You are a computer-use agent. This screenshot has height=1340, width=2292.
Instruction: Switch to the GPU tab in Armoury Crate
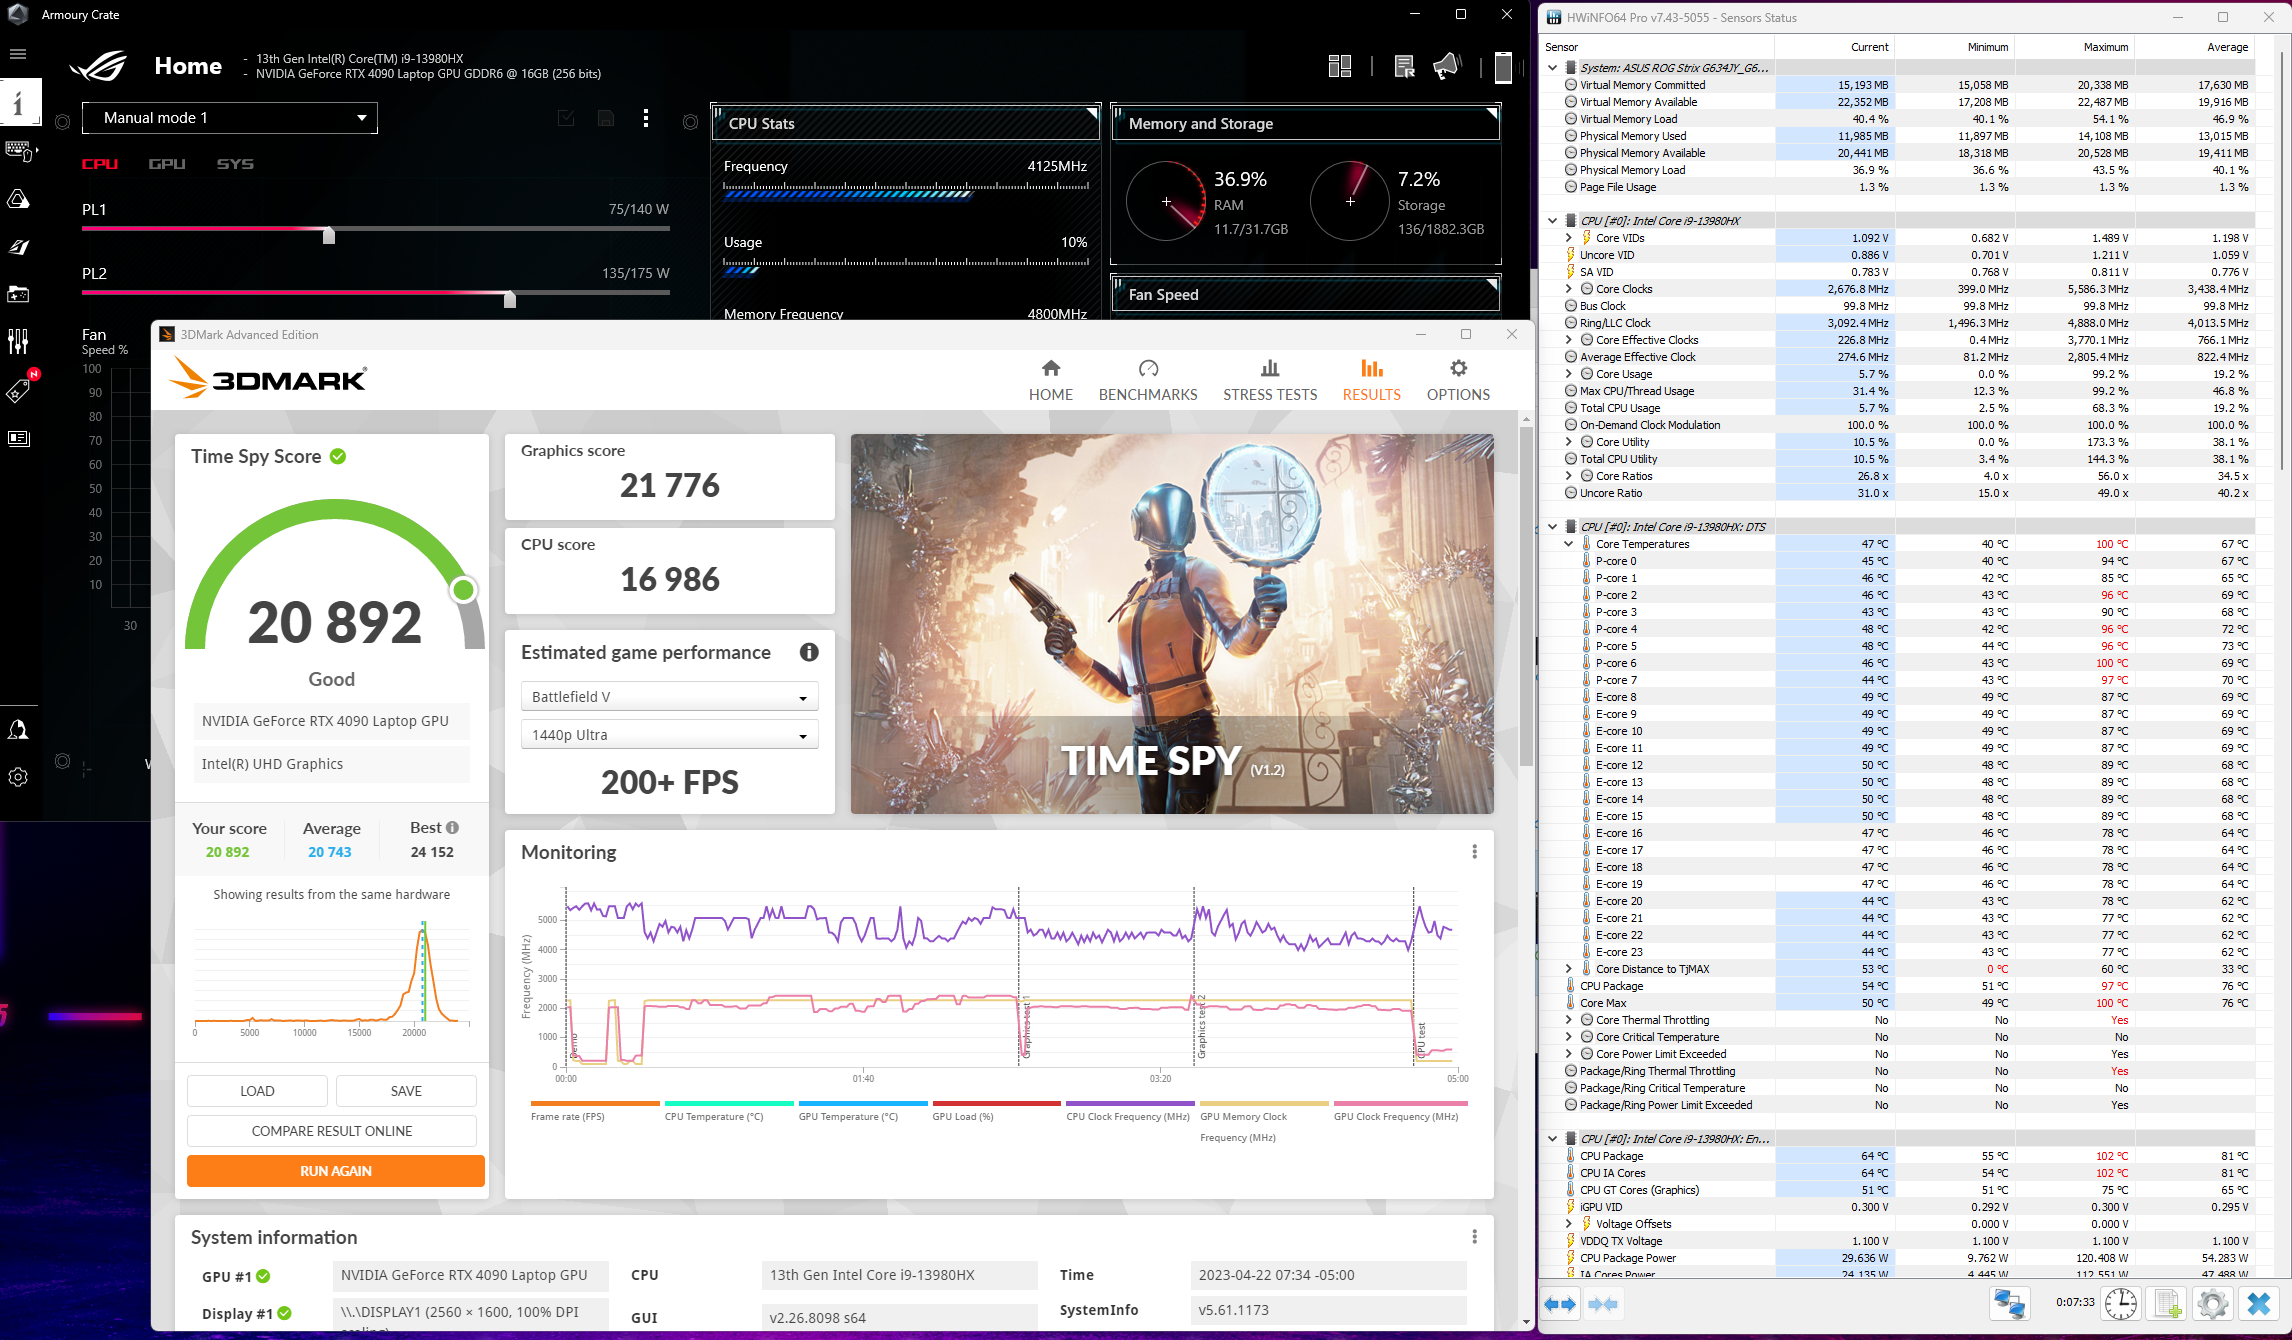(166, 163)
